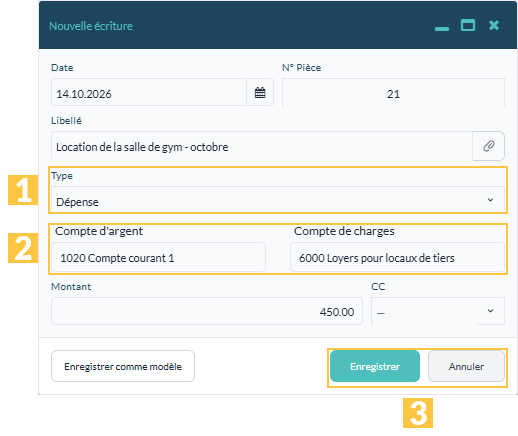
Task: Cancel with the Annuler button
Action: click(466, 366)
